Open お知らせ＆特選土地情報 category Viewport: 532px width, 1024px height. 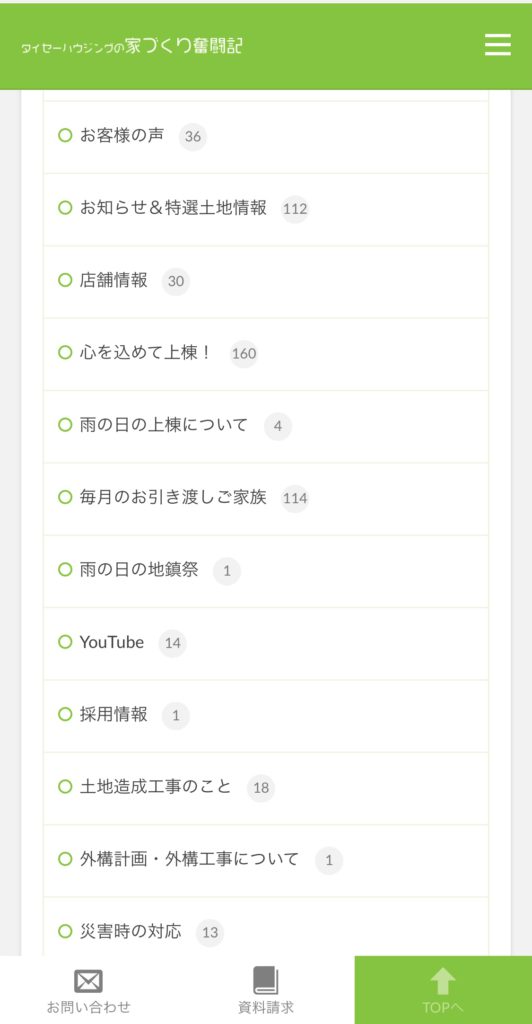tap(173, 208)
